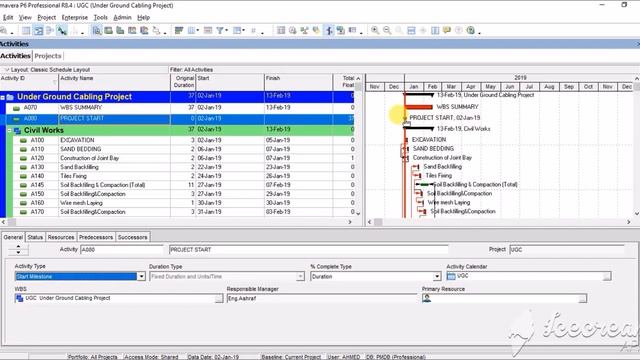This screenshot has height=360, width=640.
Task: Click the WBS icon in the WBS field
Action: (x=19, y=298)
